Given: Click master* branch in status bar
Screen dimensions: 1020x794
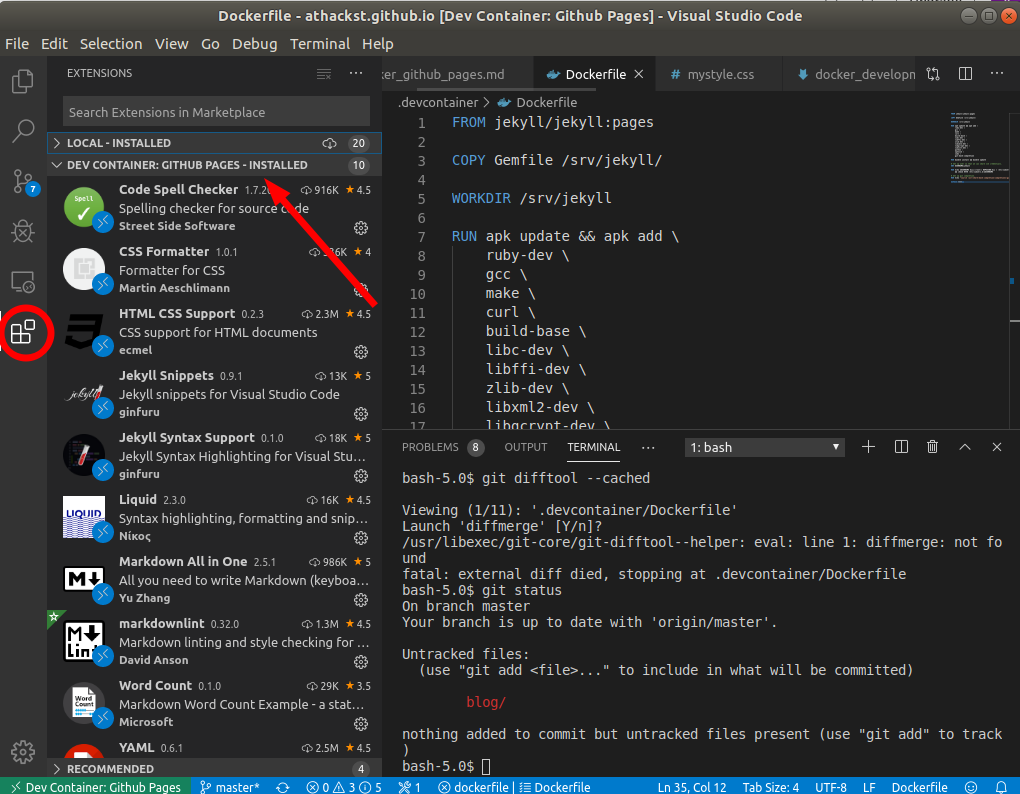Looking at the screenshot, I should click(229, 787).
